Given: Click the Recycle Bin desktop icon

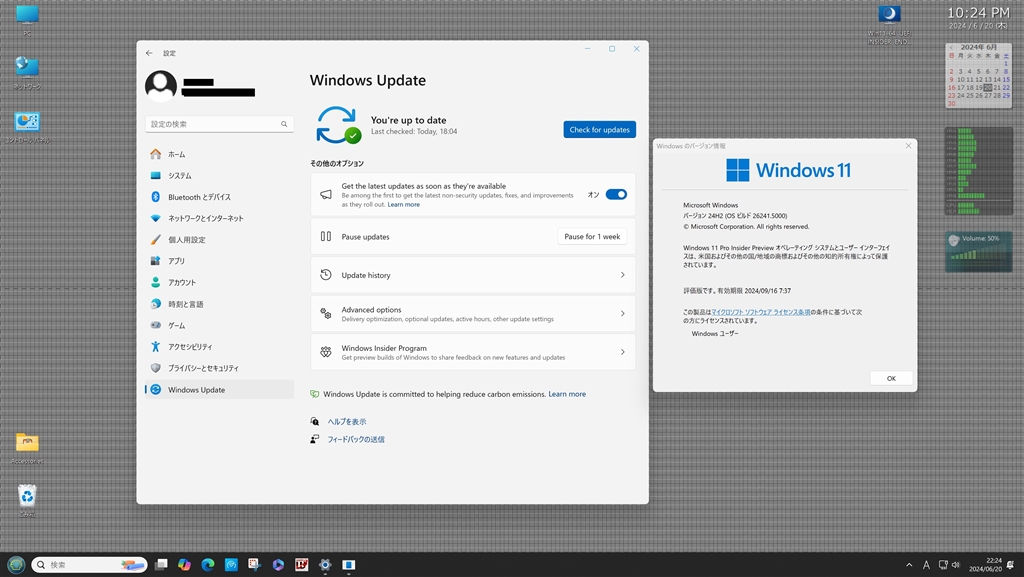Looking at the screenshot, I should click(x=27, y=495).
